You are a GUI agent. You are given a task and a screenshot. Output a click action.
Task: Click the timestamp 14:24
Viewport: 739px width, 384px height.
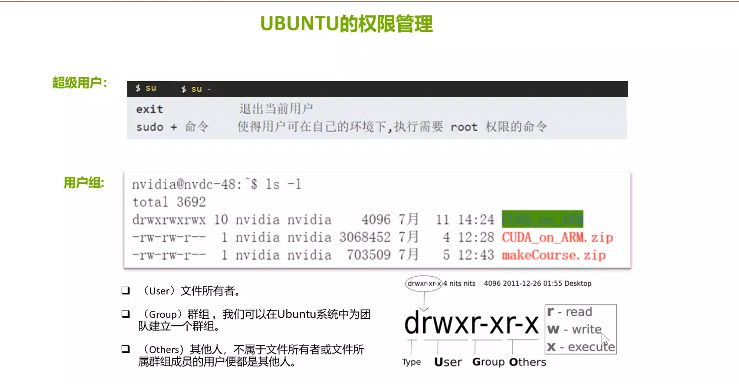click(476, 220)
